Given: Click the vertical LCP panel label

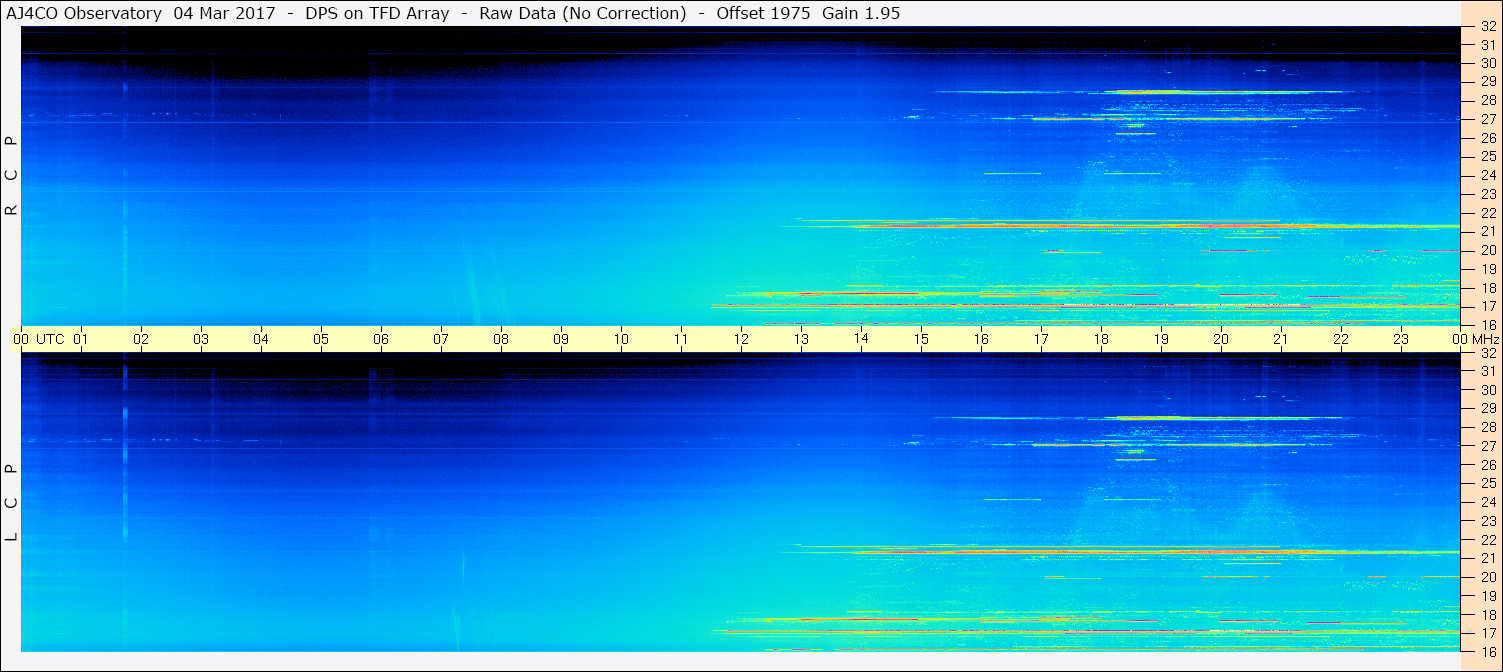Looking at the screenshot, I should 11,501.
